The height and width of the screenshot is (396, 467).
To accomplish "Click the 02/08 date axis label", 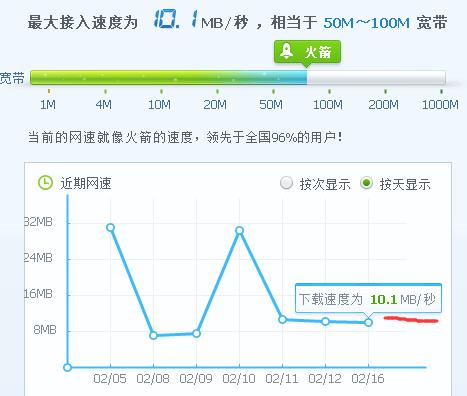I will tap(153, 379).
